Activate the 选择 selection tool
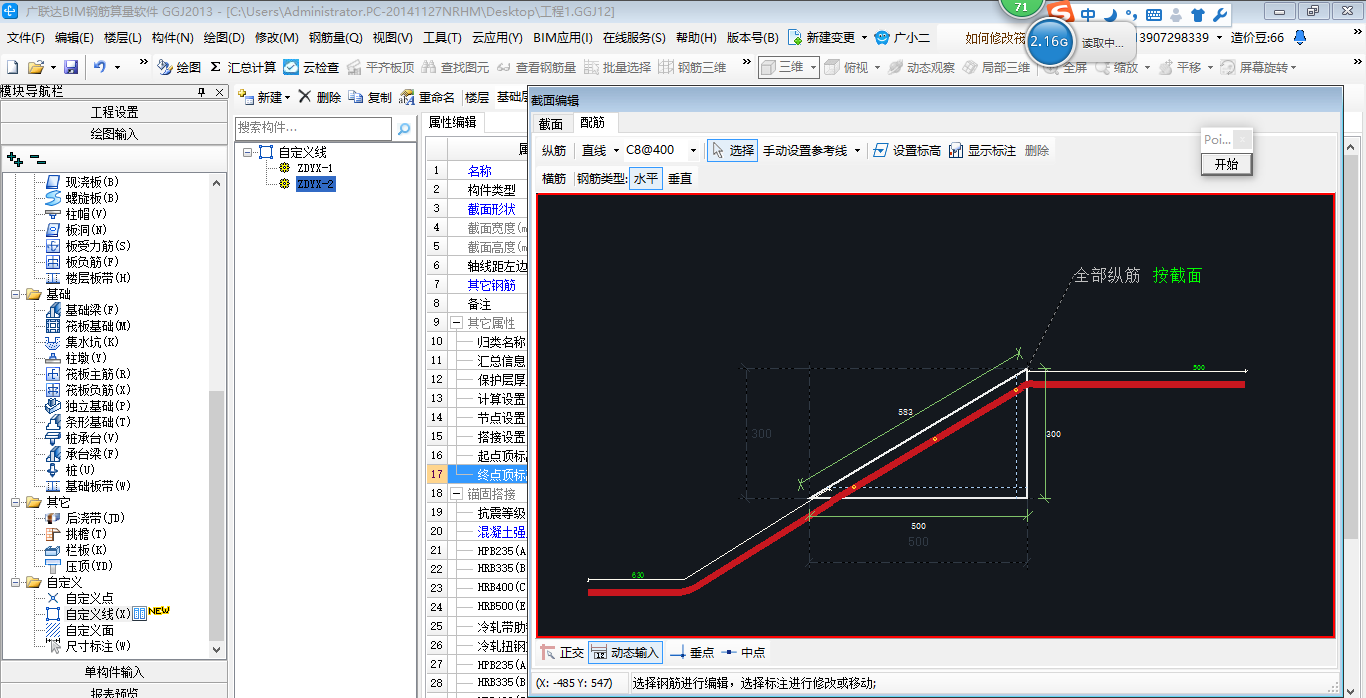 (x=732, y=150)
